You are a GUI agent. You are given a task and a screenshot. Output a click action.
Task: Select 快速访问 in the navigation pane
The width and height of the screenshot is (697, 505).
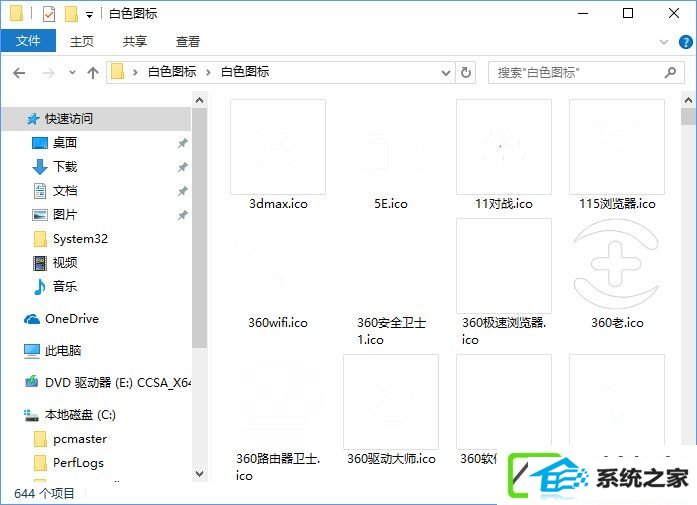tap(96, 119)
